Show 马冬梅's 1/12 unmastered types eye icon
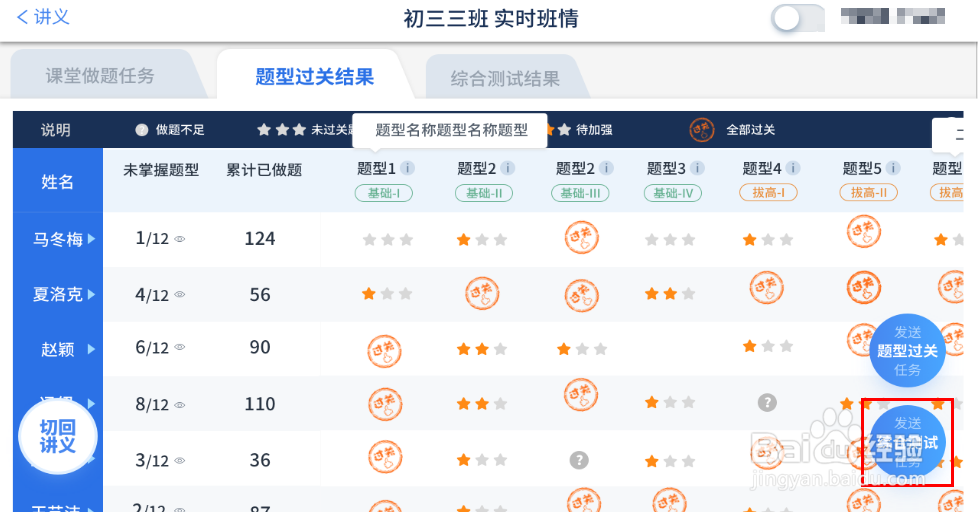Screen dimensions: 978x512 (181, 240)
